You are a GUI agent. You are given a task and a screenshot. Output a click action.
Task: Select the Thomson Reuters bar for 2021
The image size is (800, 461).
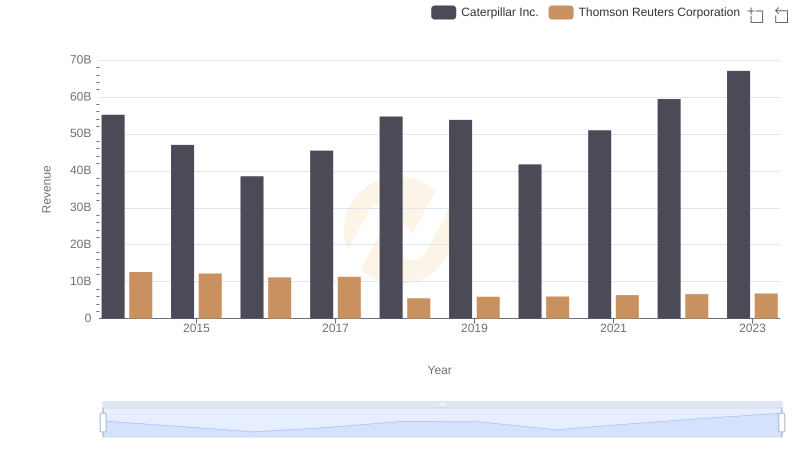(x=628, y=306)
